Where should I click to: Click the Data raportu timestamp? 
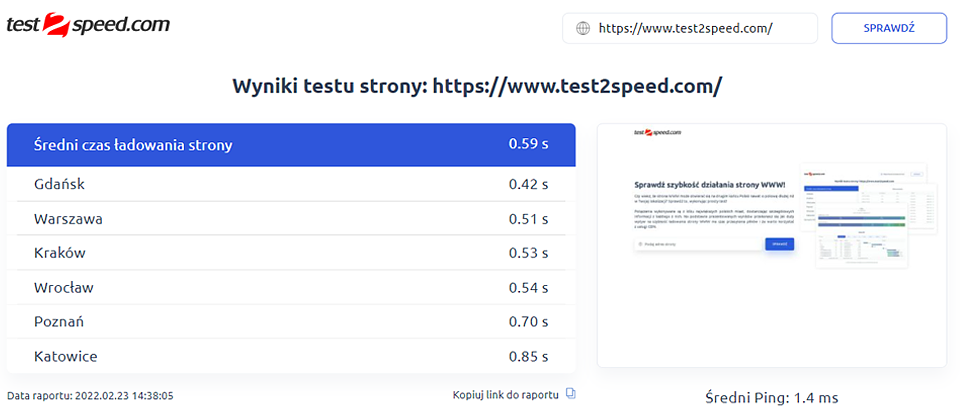[x=91, y=395]
